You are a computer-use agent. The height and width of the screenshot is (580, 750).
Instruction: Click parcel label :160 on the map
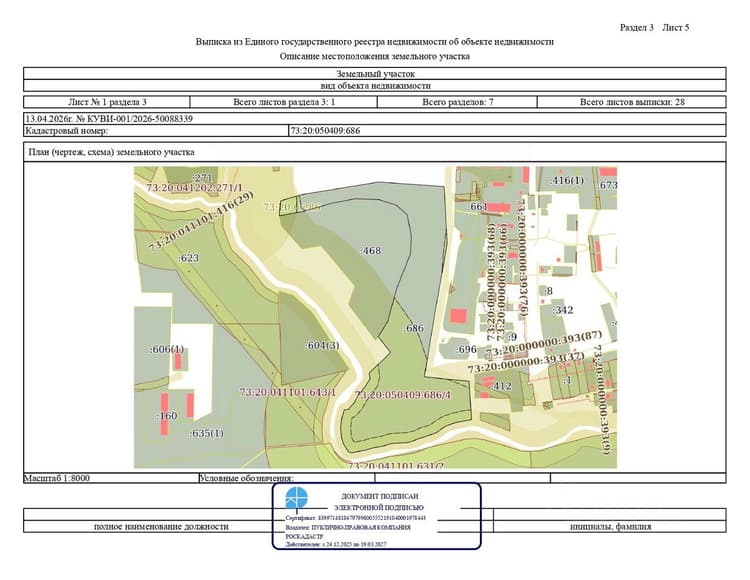click(167, 416)
